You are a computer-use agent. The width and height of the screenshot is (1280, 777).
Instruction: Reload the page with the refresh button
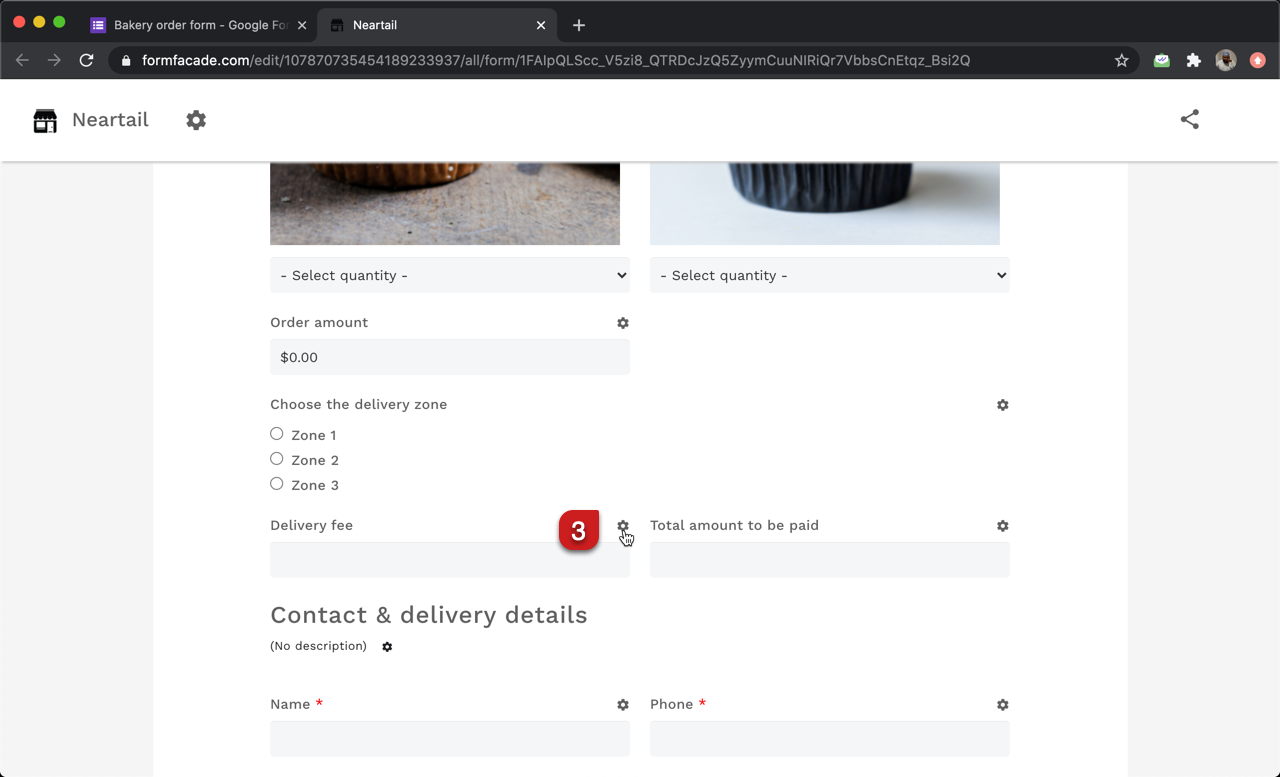(x=86, y=60)
